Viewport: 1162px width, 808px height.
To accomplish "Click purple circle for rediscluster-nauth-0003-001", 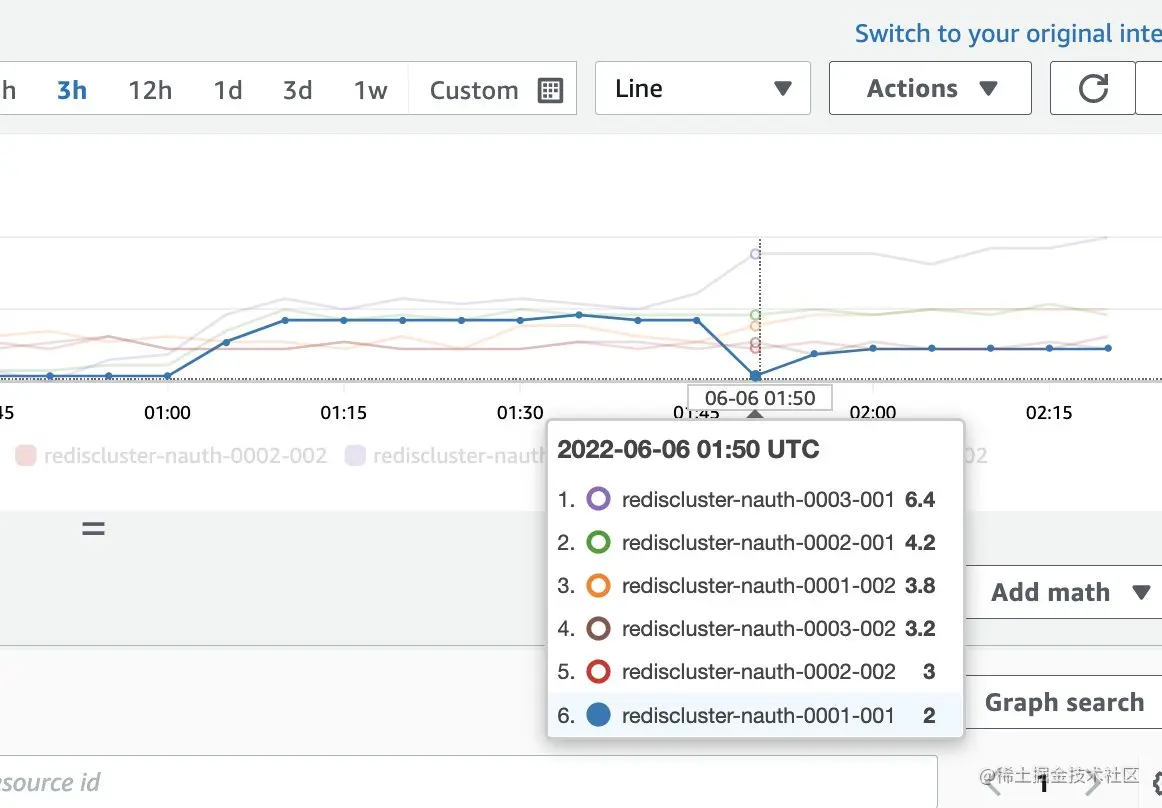I will point(598,499).
